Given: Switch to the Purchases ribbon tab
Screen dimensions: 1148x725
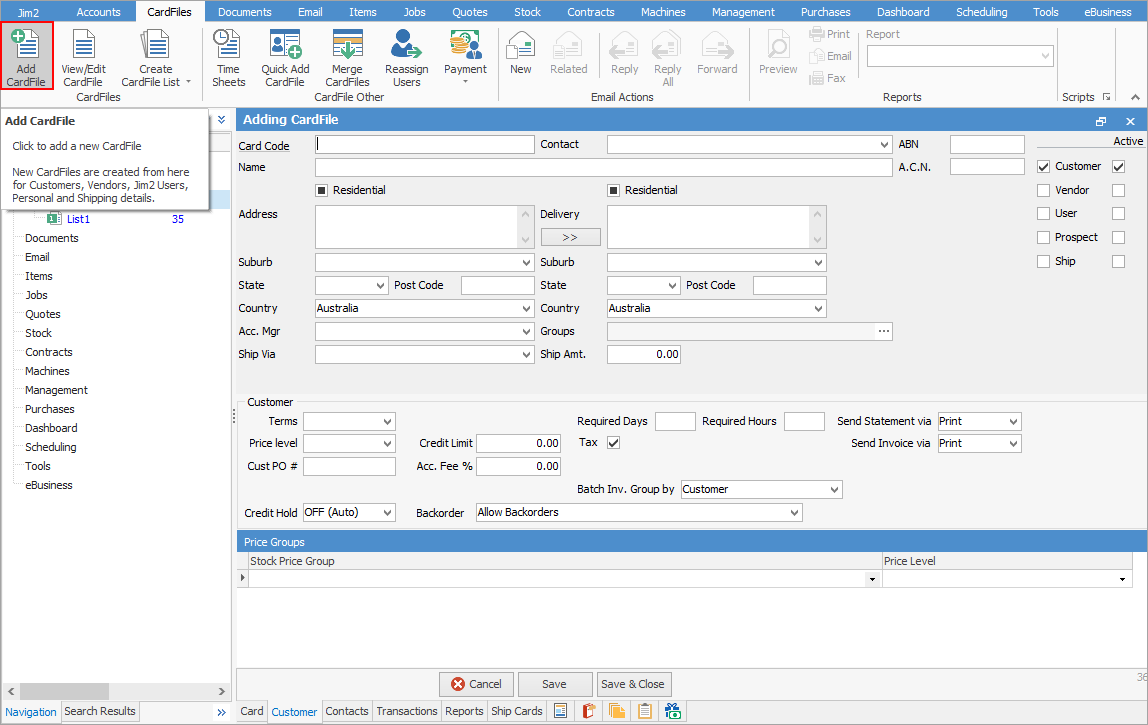Looking at the screenshot, I should (x=825, y=12).
